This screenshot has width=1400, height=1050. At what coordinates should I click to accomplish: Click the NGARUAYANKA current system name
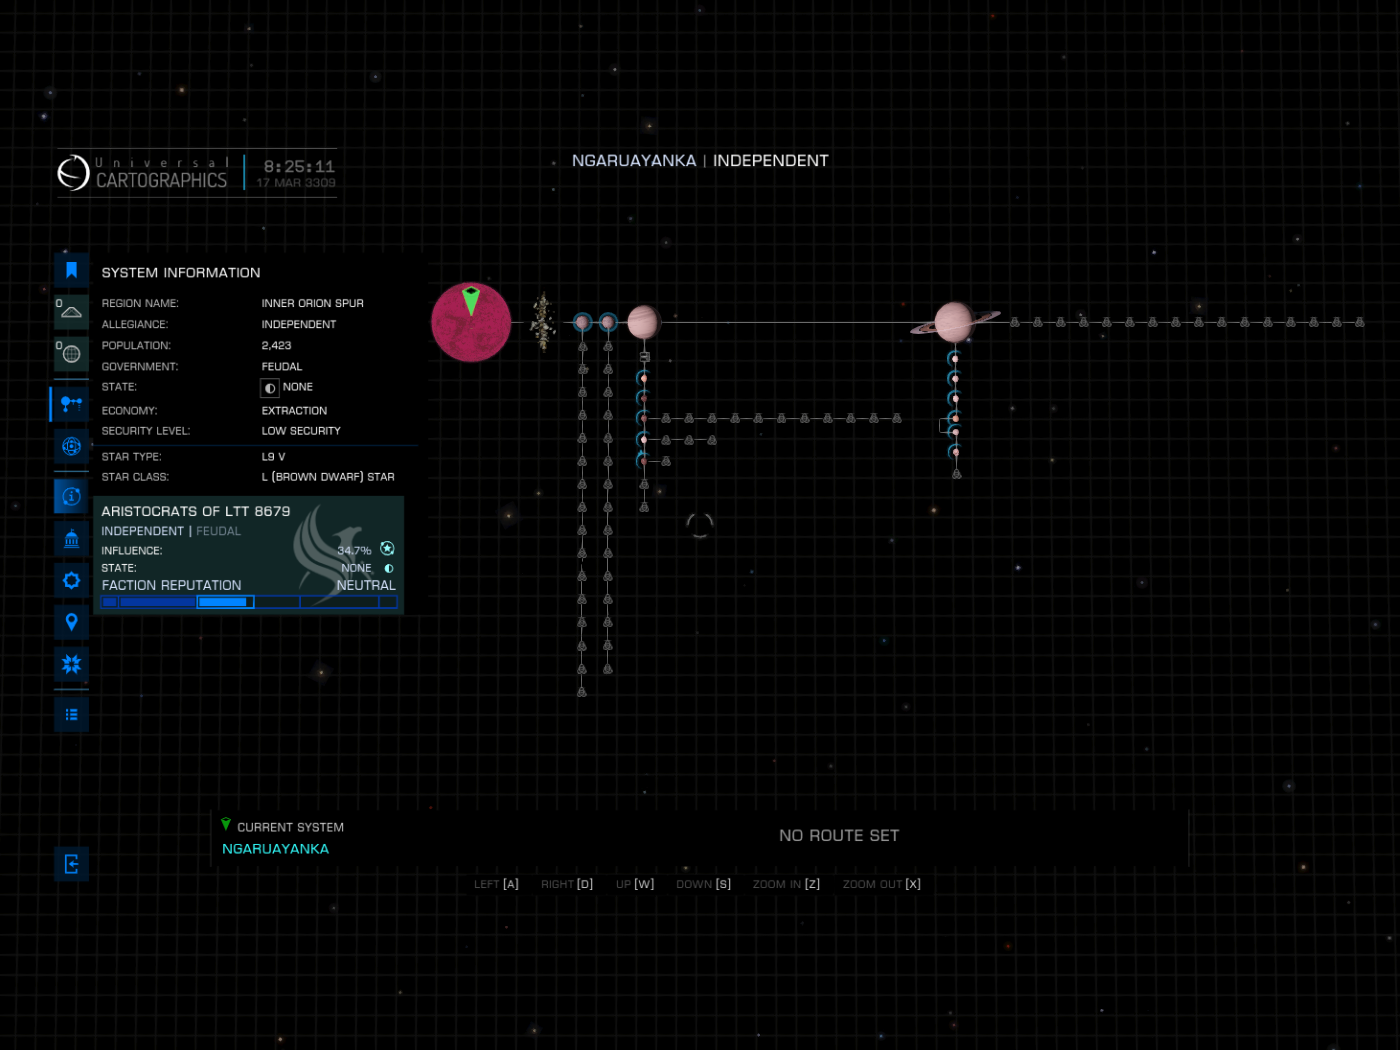[x=275, y=849]
